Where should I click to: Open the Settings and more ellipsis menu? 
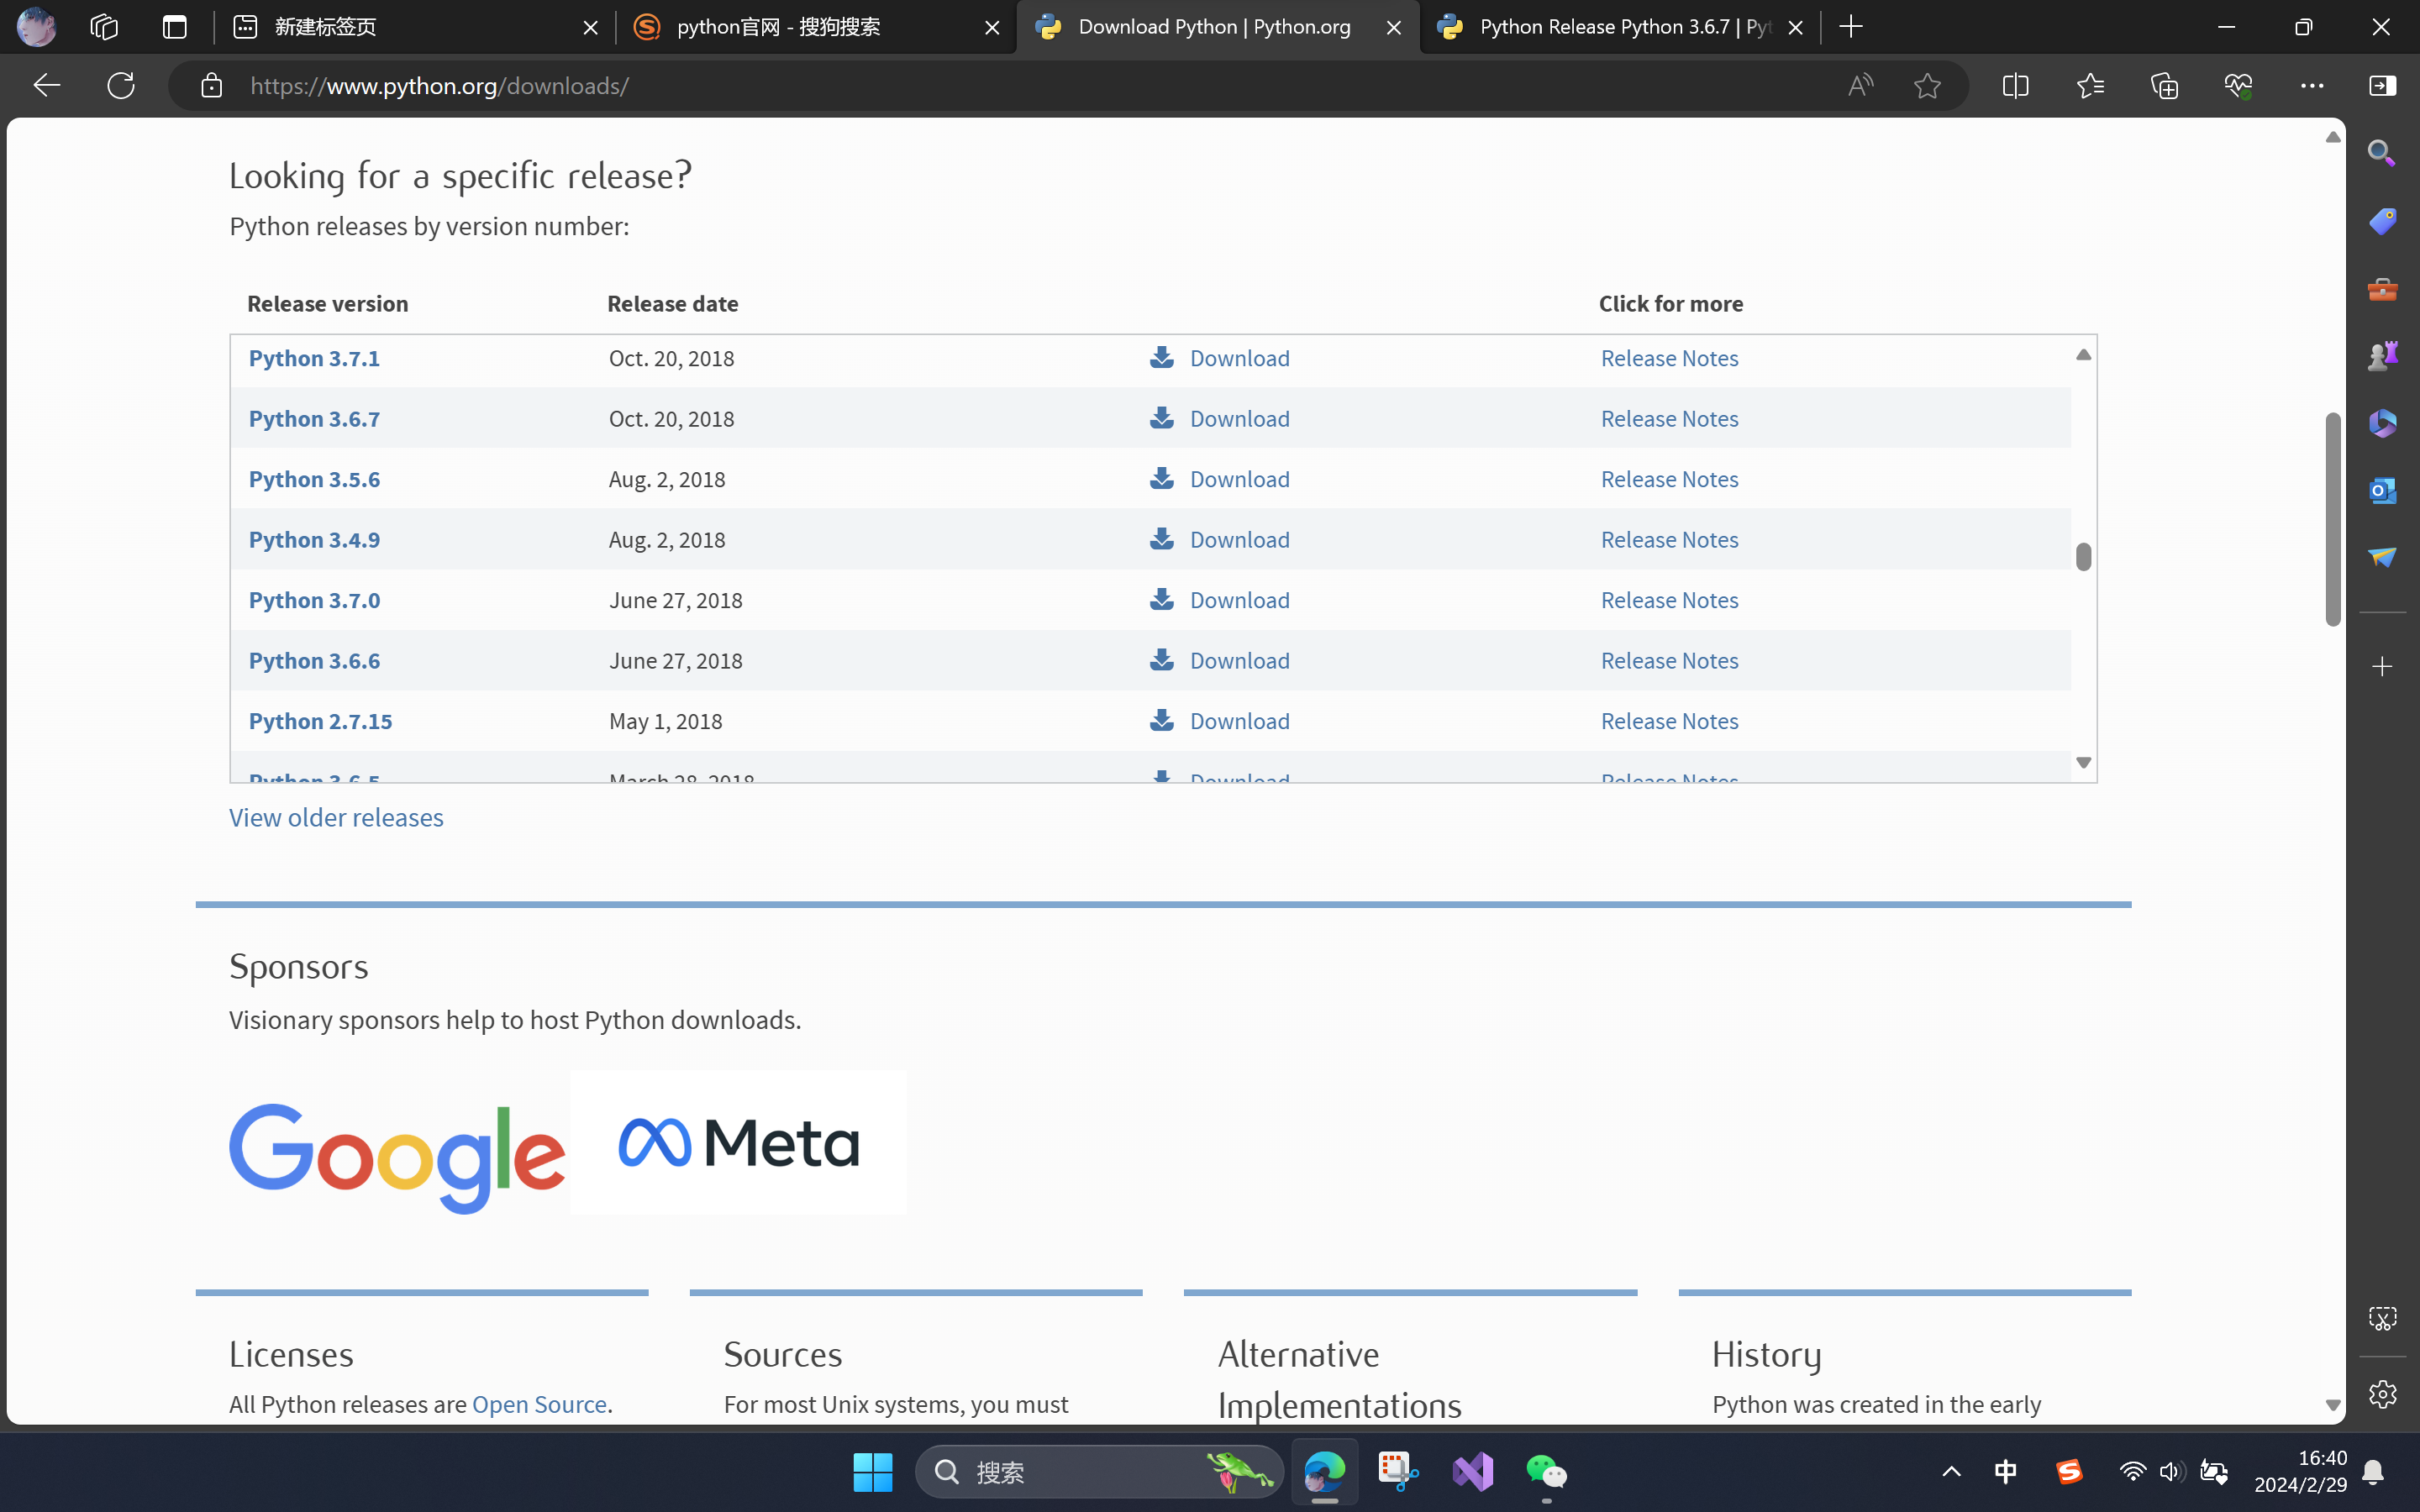point(2312,86)
